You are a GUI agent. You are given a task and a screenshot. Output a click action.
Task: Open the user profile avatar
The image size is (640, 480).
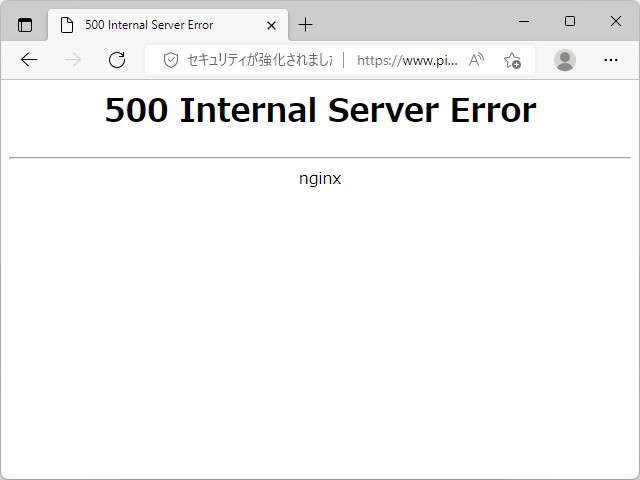tap(565, 60)
